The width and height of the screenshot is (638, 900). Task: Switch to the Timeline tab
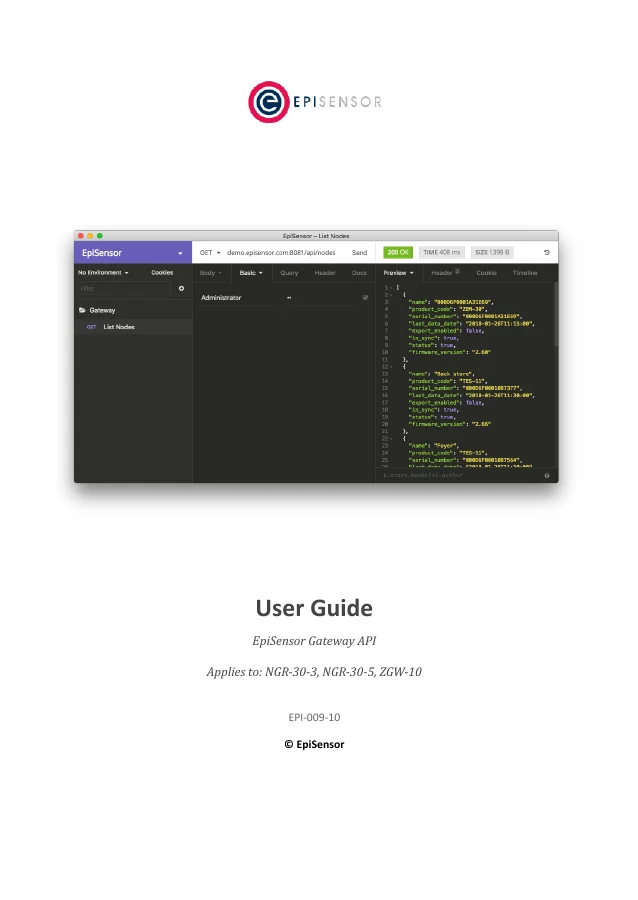525,273
